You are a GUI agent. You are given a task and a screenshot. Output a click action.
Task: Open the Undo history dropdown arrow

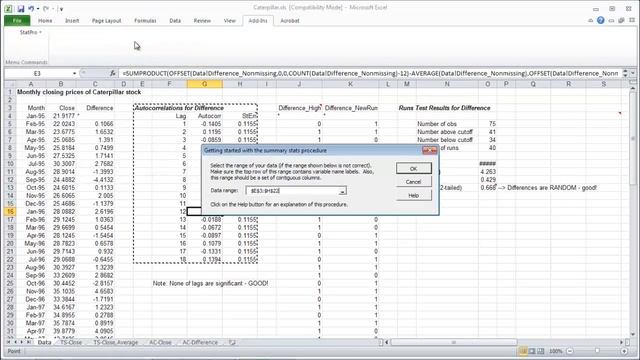[38, 9]
